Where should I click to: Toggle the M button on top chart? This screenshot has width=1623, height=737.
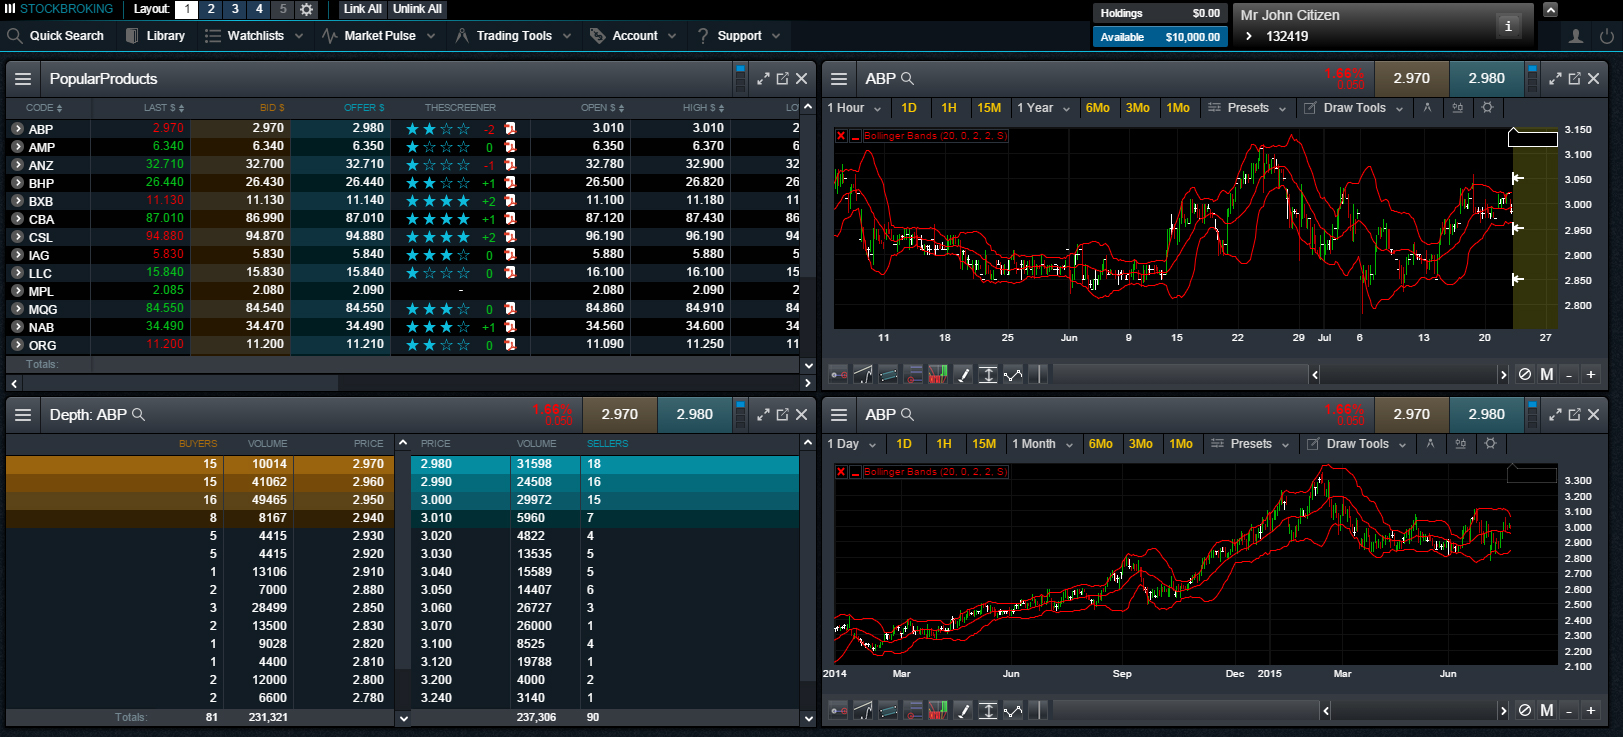pos(1547,375)
